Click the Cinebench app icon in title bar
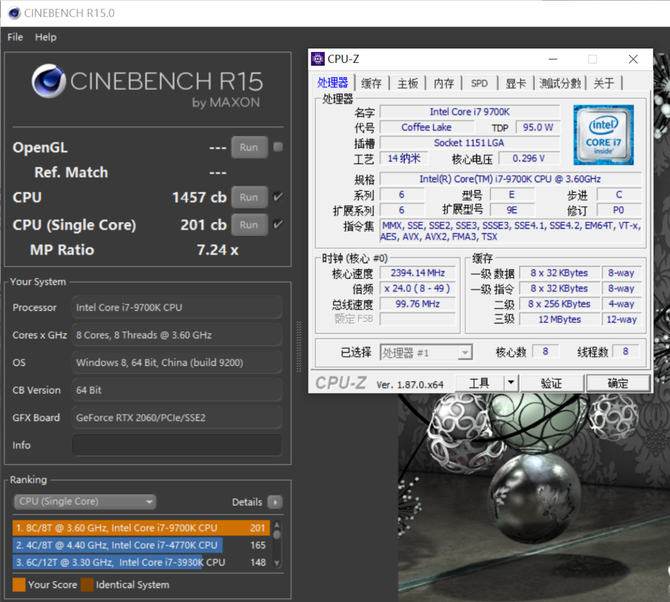 point(14,13)
